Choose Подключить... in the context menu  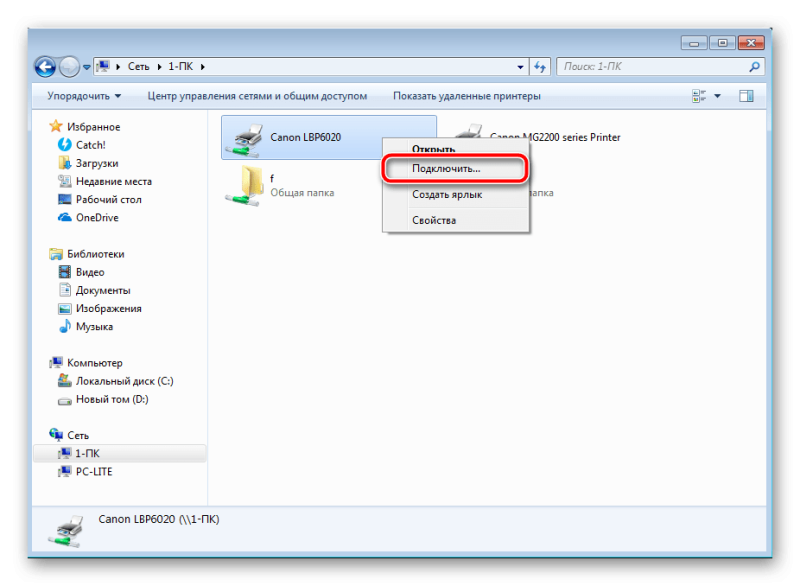click(455, 169)
